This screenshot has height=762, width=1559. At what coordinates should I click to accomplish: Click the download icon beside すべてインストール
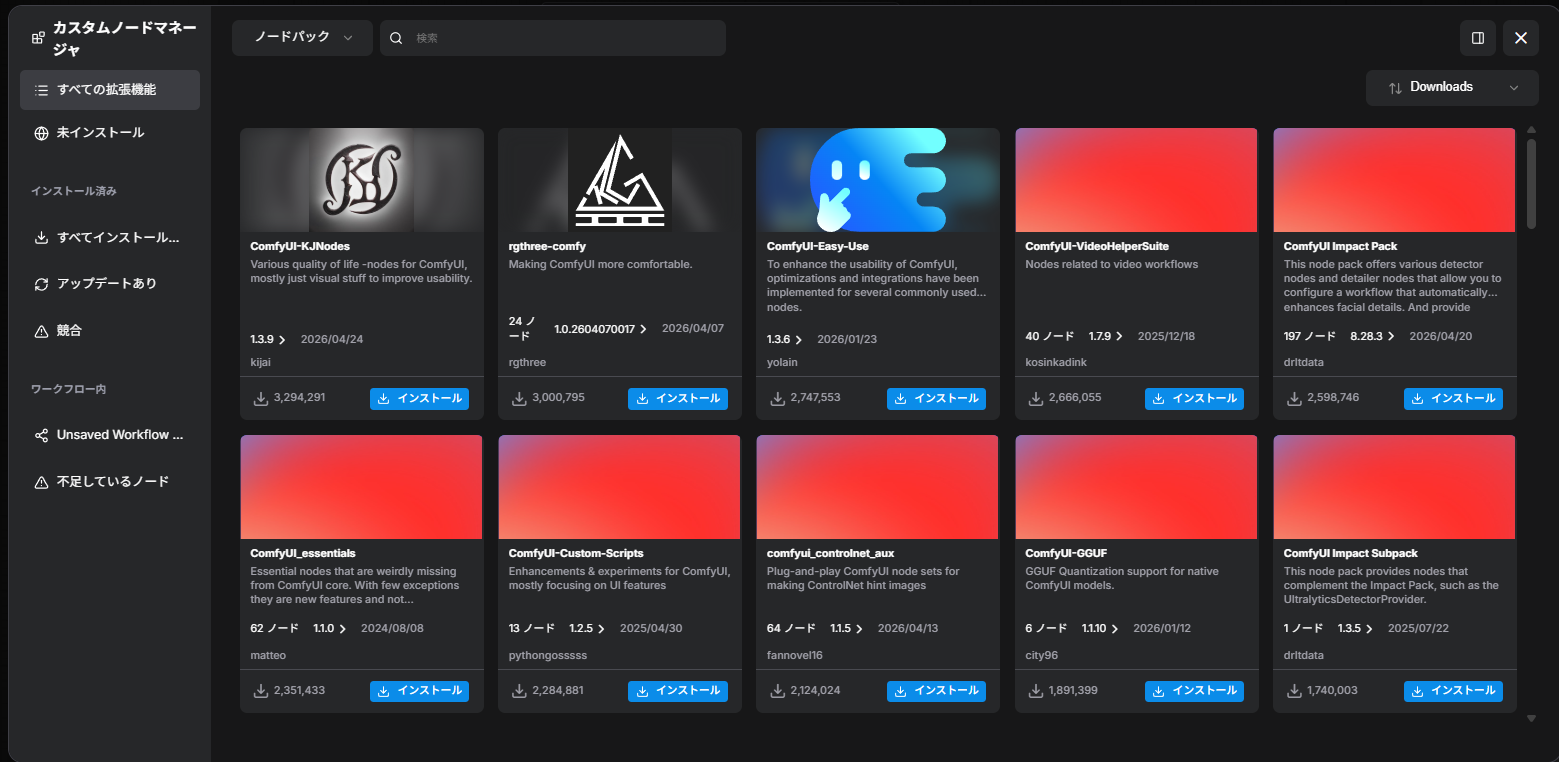tap(41, 238)
